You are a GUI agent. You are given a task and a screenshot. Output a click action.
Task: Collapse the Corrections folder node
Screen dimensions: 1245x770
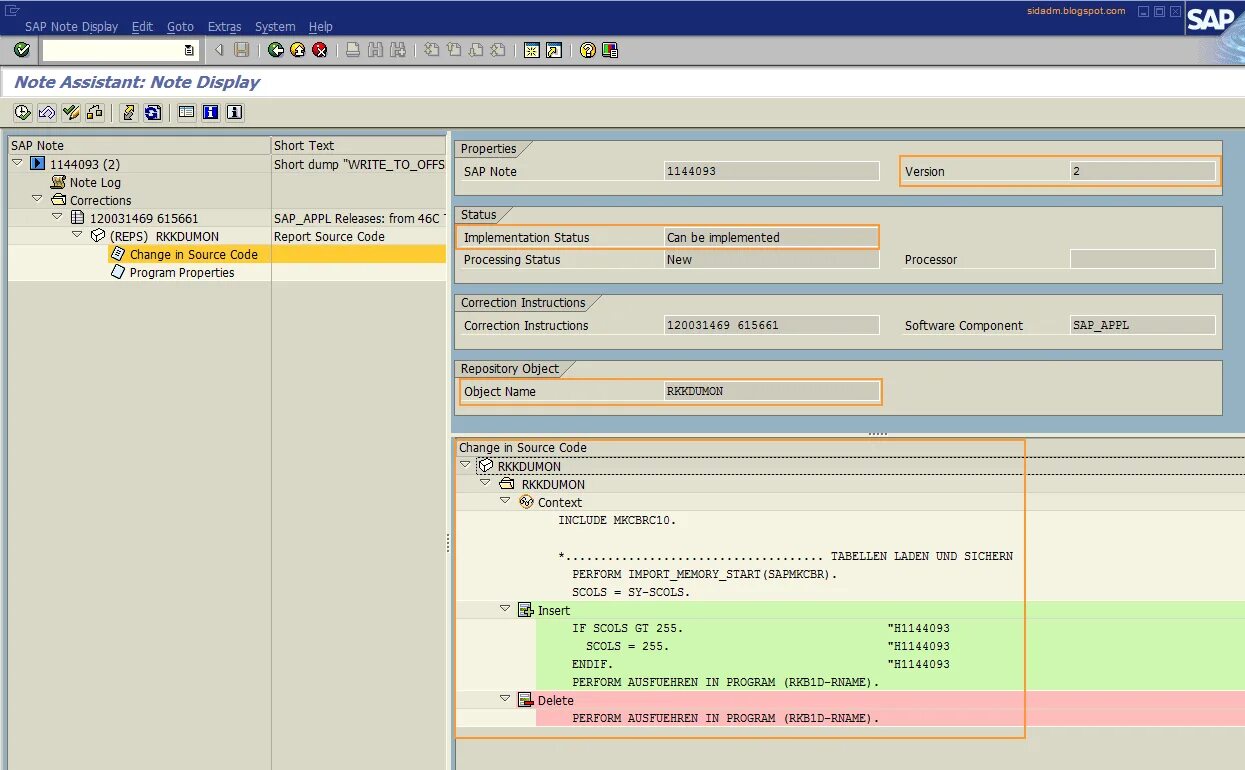click(37, 199)
